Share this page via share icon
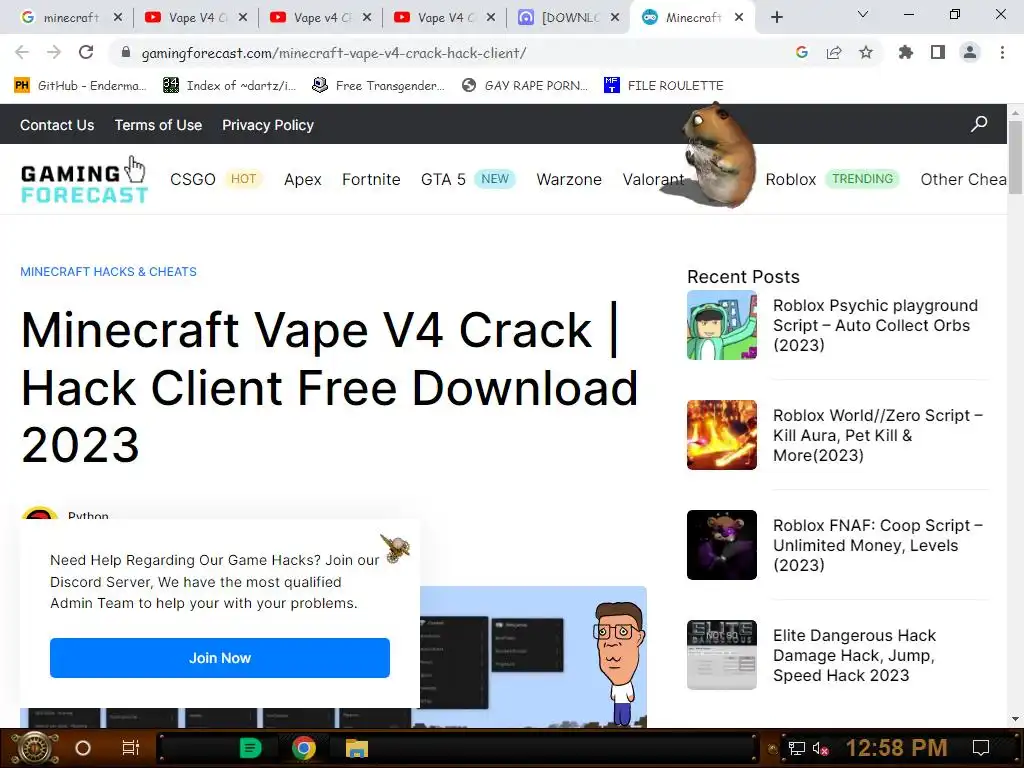 pos(834,52)
